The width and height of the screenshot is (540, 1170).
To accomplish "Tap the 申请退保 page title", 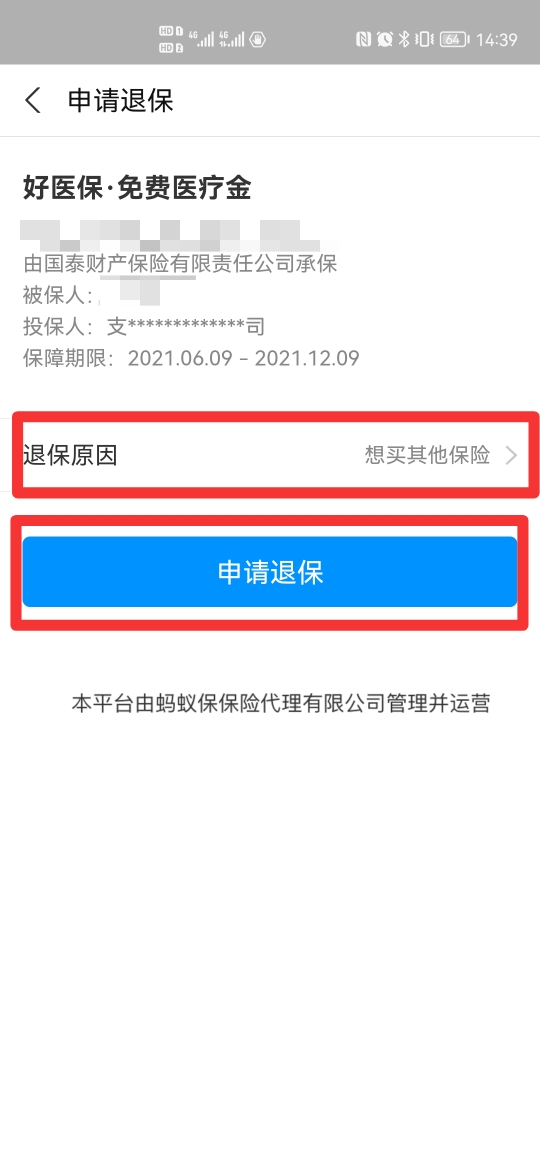I will click(x=121, y=100).
